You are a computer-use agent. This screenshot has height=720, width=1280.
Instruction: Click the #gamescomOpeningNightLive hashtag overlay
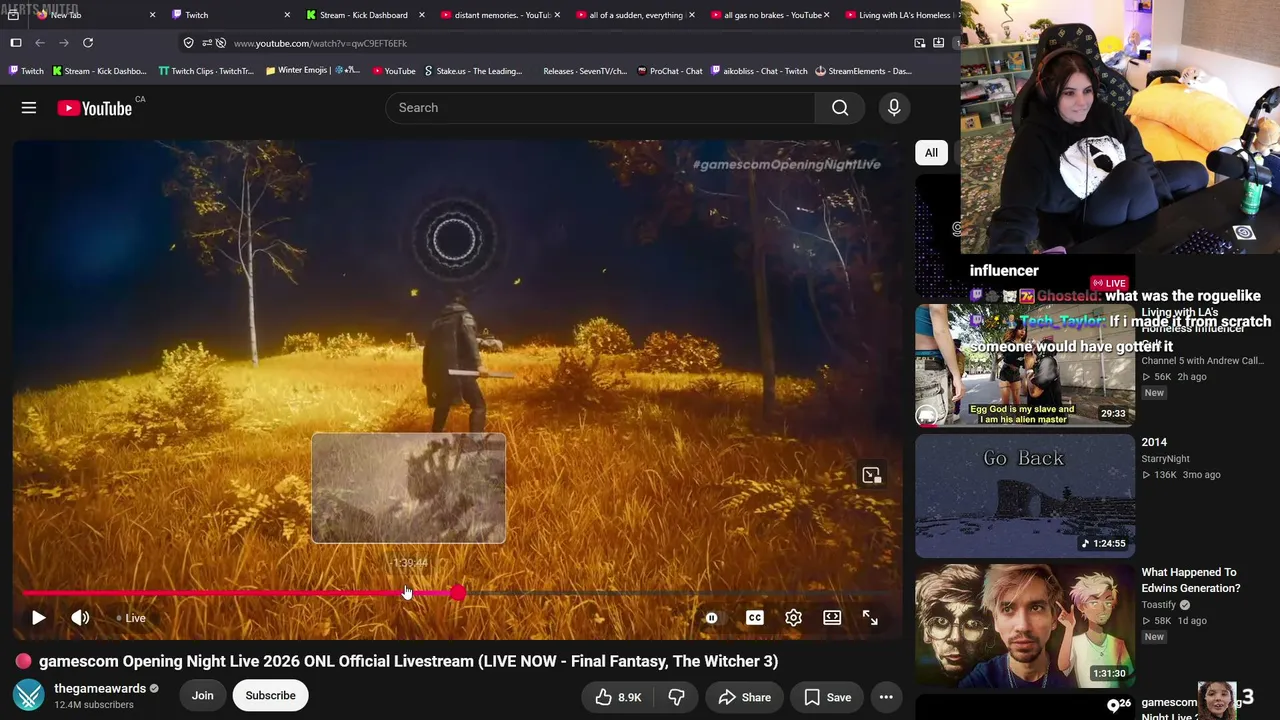(787, 164)
